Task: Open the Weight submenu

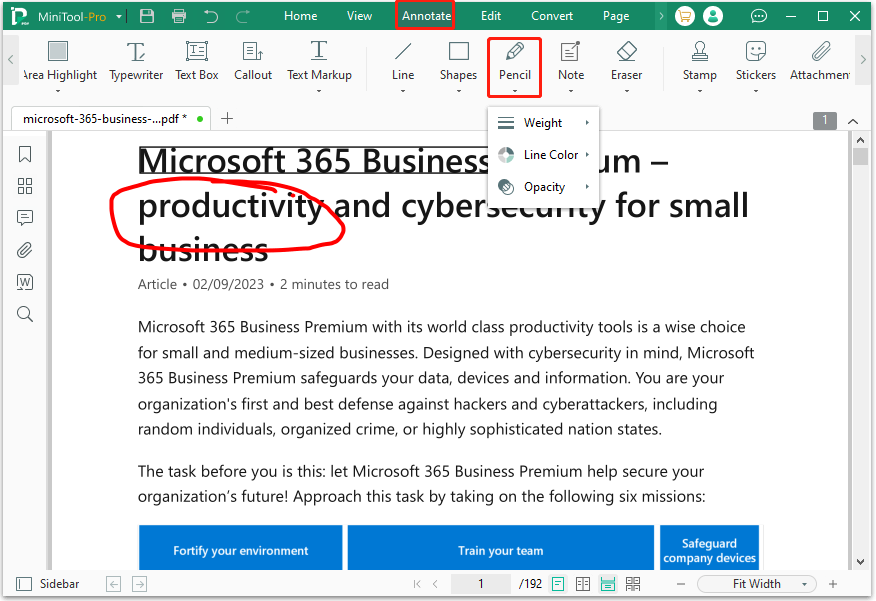Action: pos(543,123)
